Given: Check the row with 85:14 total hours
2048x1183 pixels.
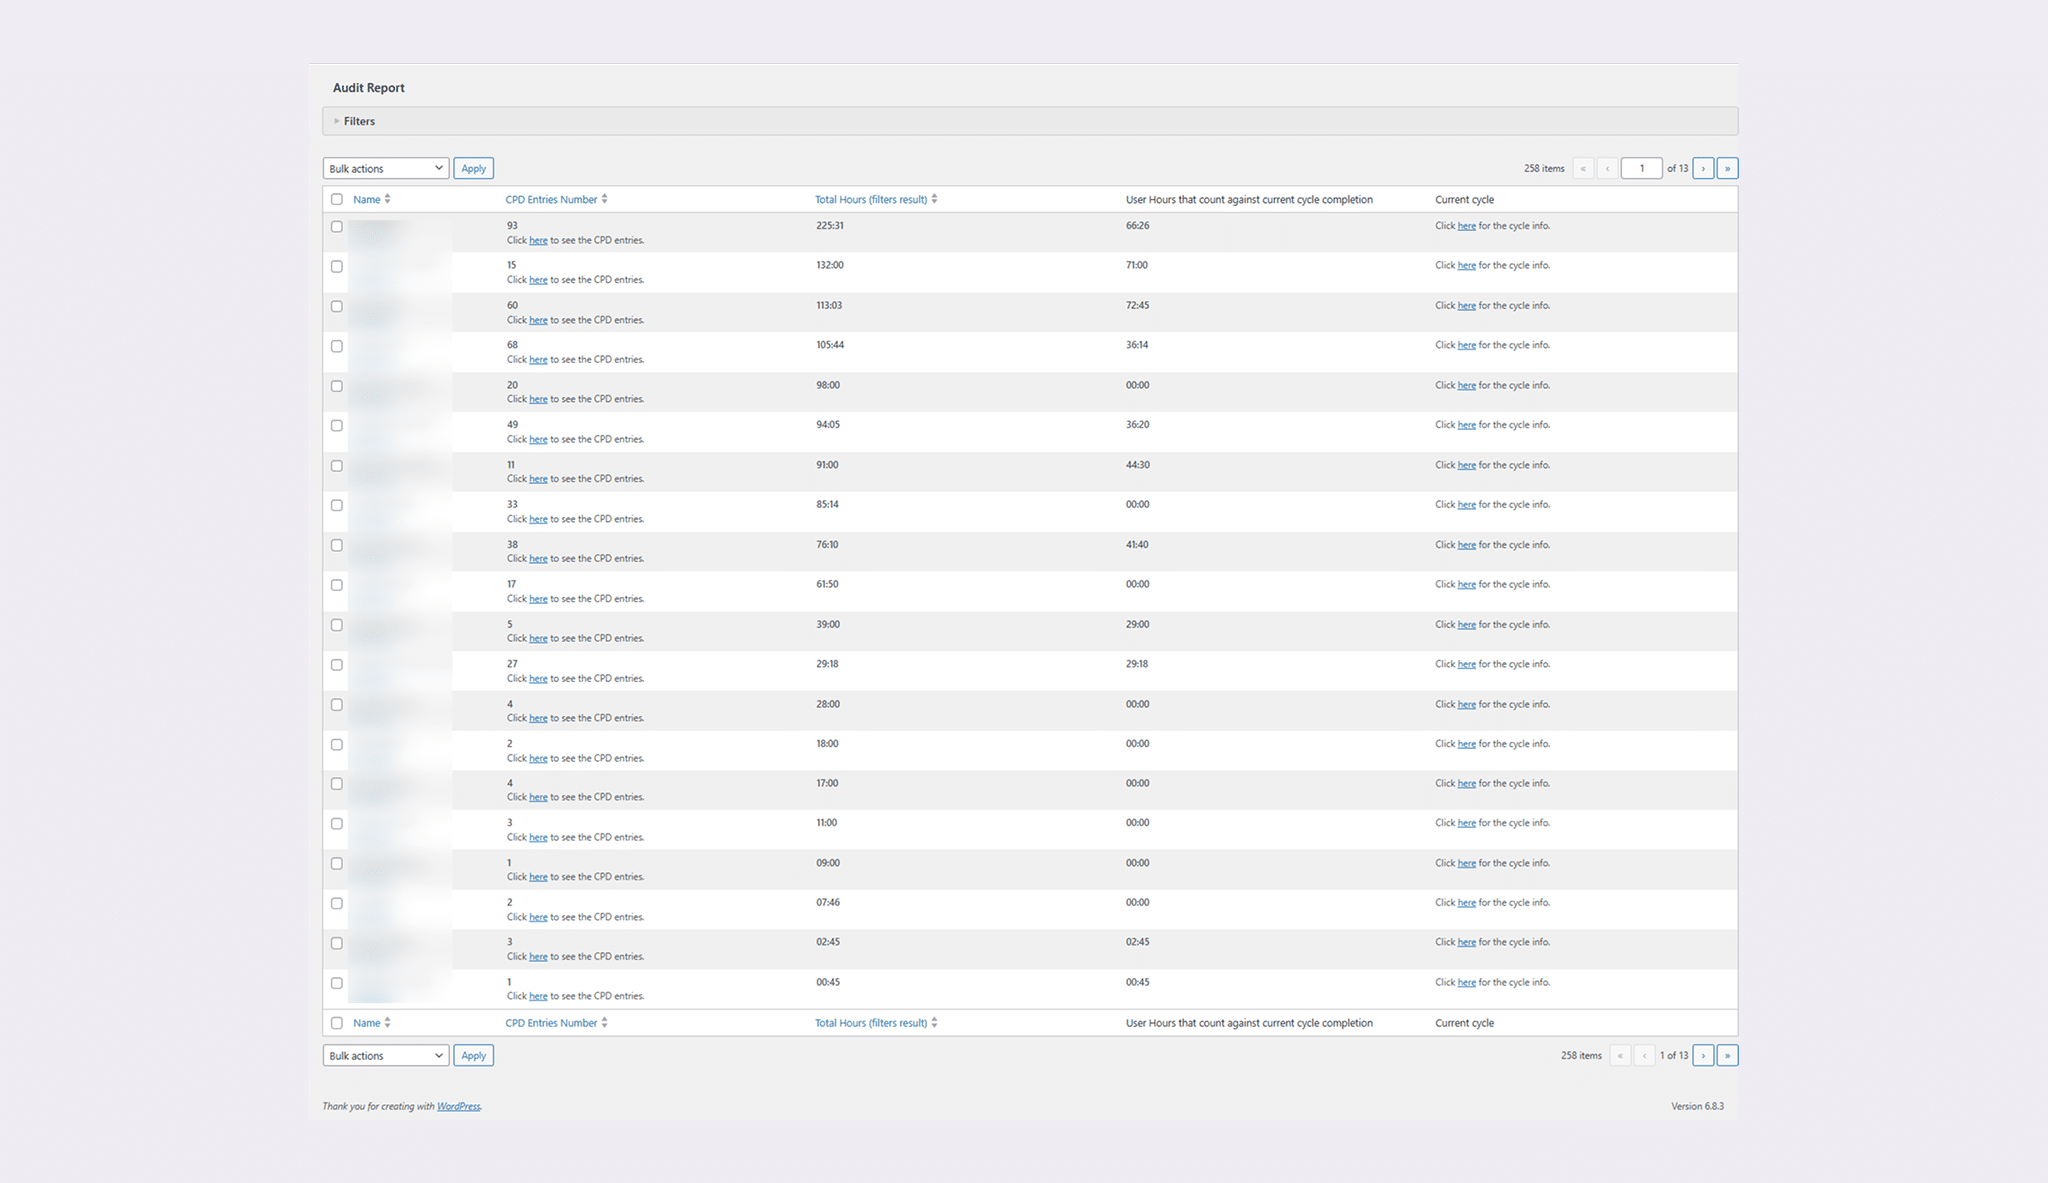Looking at the screenshot, I should pyautogui.click(x=337, y=506).
